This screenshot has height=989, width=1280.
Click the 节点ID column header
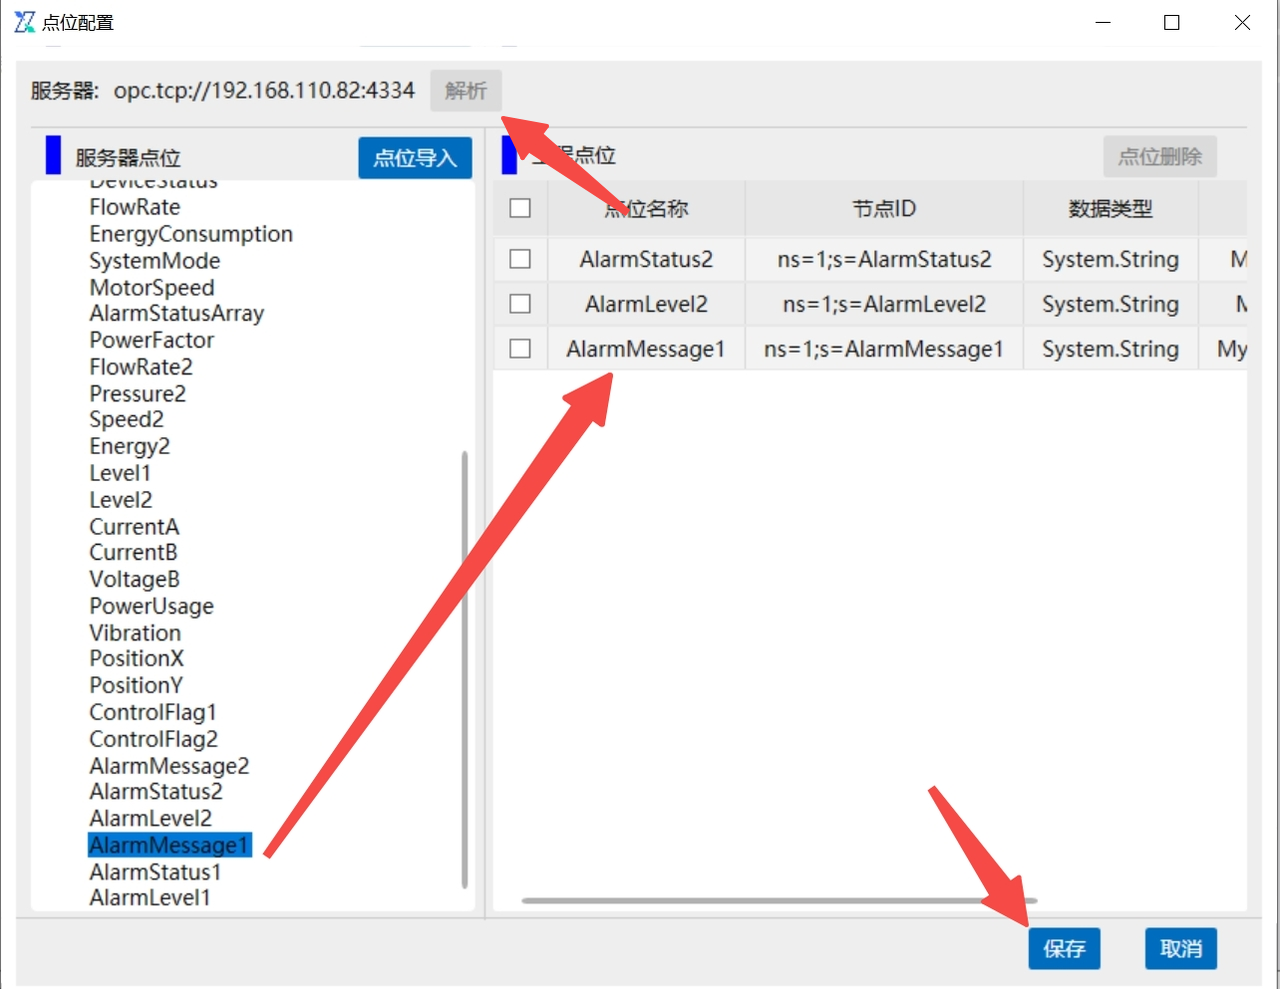[x=884, y=208]
